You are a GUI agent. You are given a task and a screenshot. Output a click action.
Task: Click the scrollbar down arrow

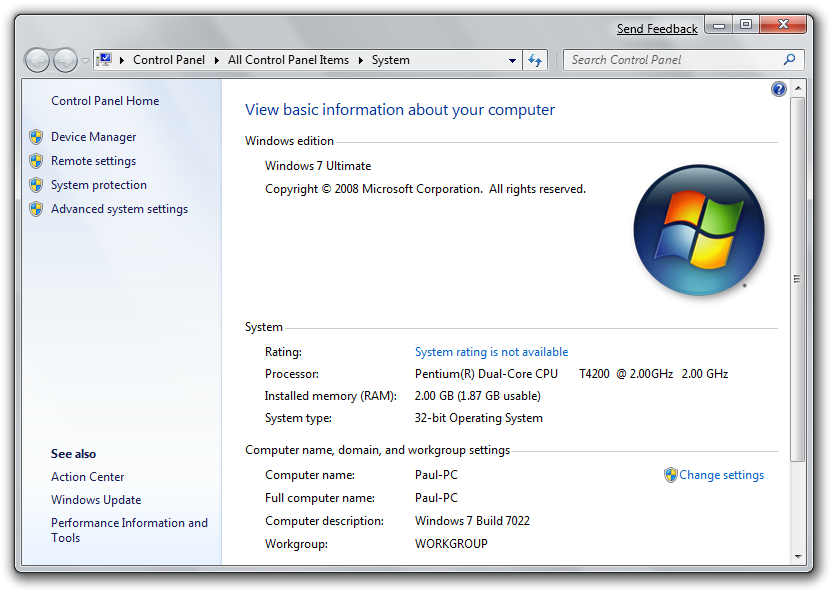click(798, 557)
